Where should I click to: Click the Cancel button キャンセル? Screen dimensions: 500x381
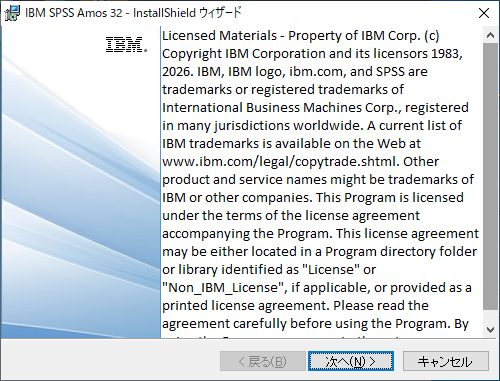446,361
